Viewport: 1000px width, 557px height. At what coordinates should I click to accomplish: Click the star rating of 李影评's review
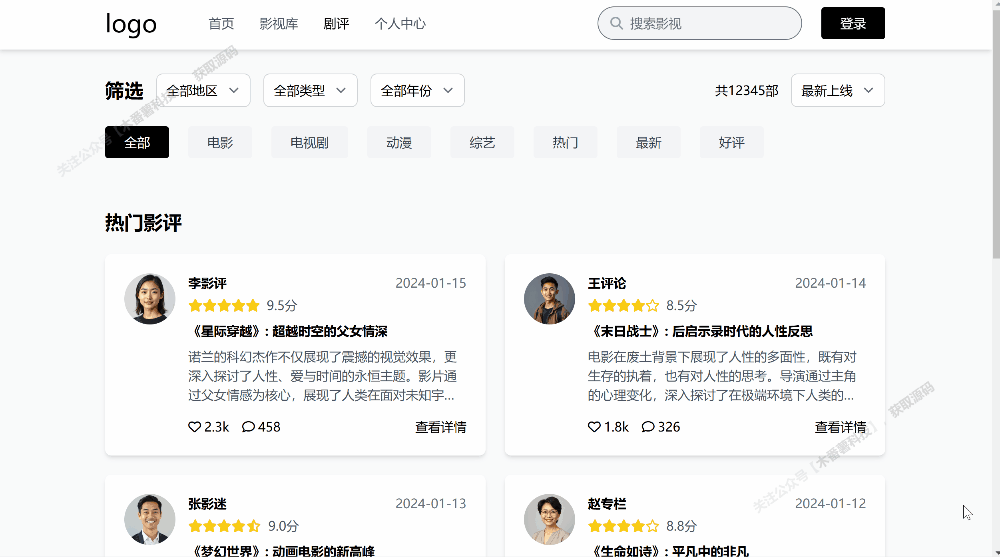tap(224, 306)
